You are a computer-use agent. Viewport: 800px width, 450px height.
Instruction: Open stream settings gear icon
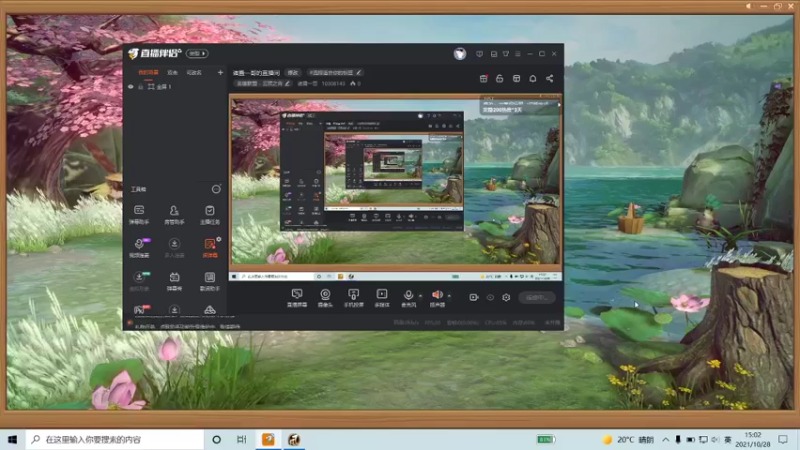pos(506,297)
